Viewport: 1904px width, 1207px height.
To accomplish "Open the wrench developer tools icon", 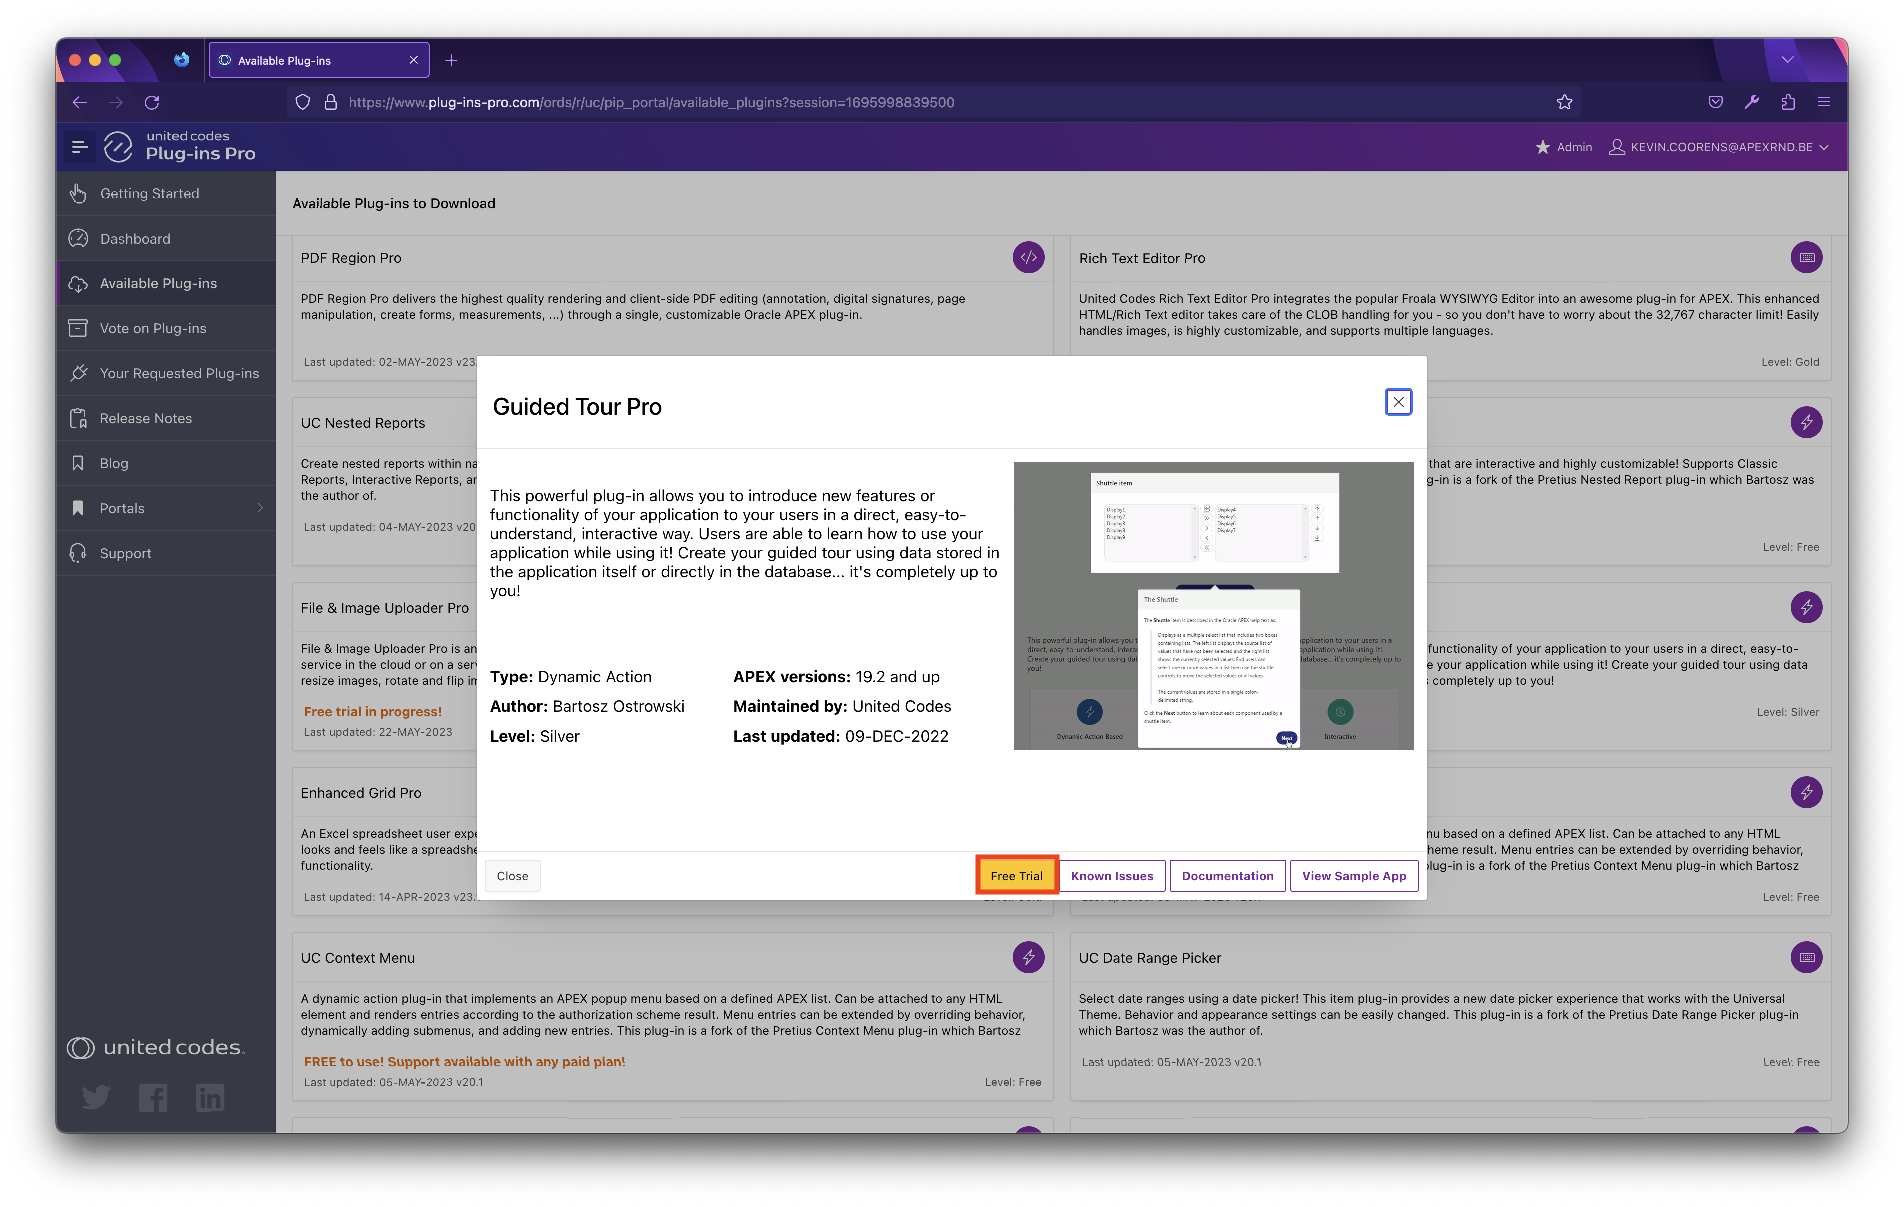I will 1752,102.
